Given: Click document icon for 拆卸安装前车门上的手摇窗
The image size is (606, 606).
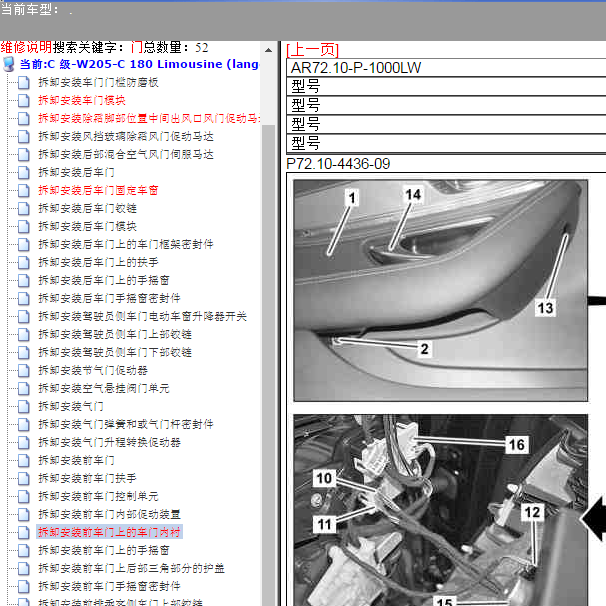Looking at the screenshot, I should (x=24, y=550).
